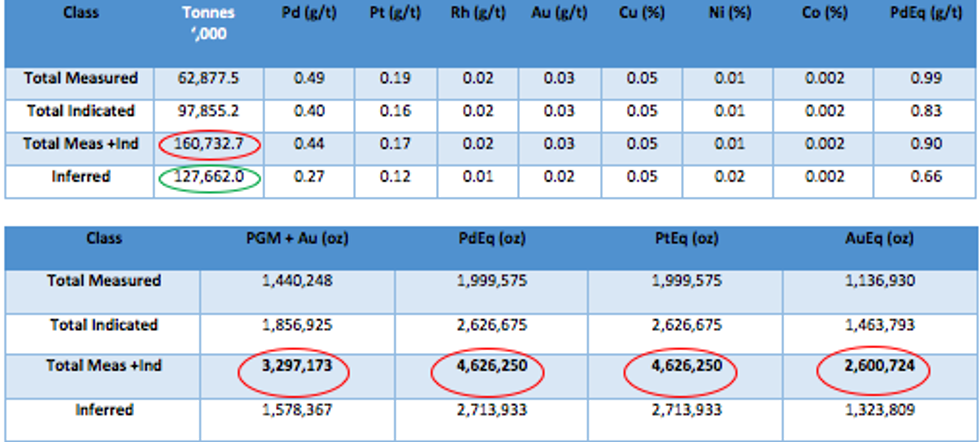Click the 1,856,925 Total Indicated cell
This screenshot has width=980, height=442.
pos(295,327)
